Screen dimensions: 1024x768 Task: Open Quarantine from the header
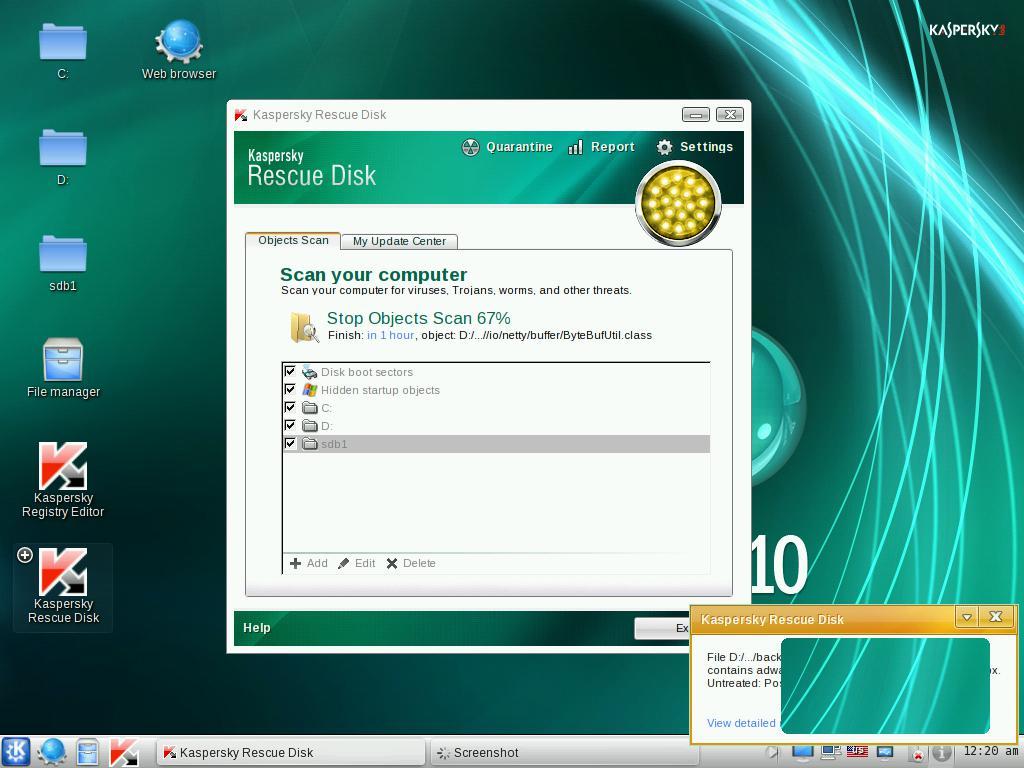click(507, 147)
